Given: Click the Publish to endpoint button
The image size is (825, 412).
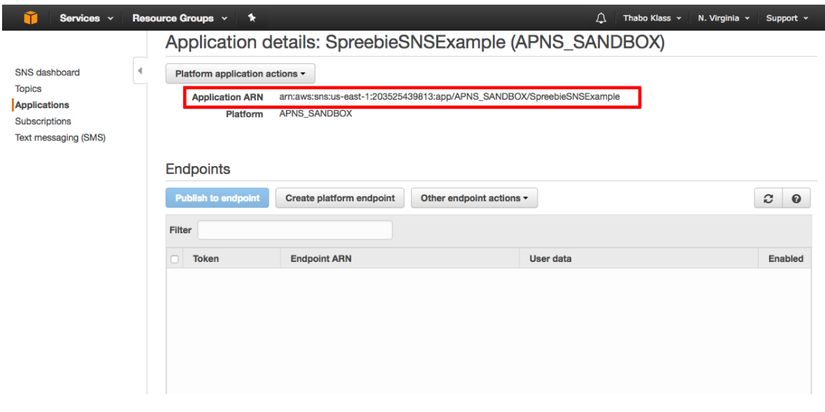Looking at the screenshot, I should coord(217,198).
